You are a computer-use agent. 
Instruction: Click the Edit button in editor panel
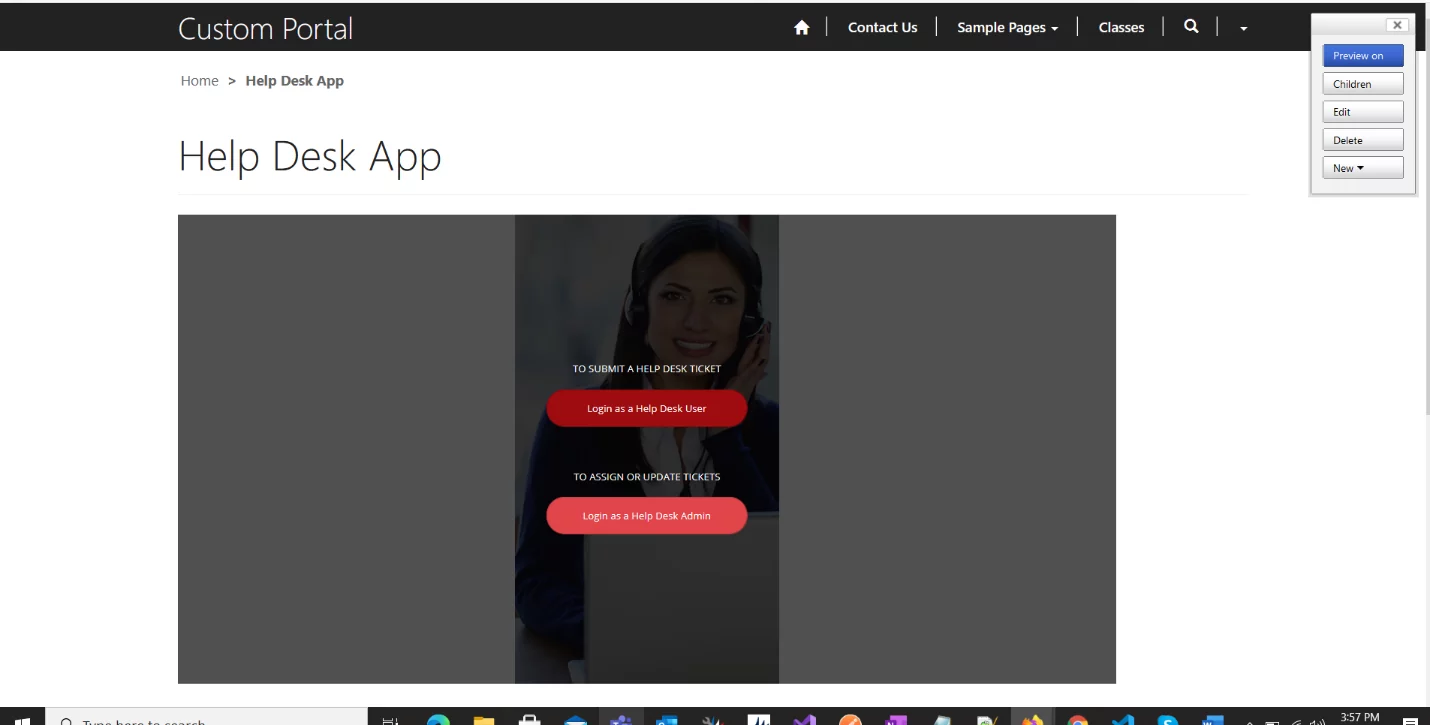pyautogui.click(x=1363, y=112)
